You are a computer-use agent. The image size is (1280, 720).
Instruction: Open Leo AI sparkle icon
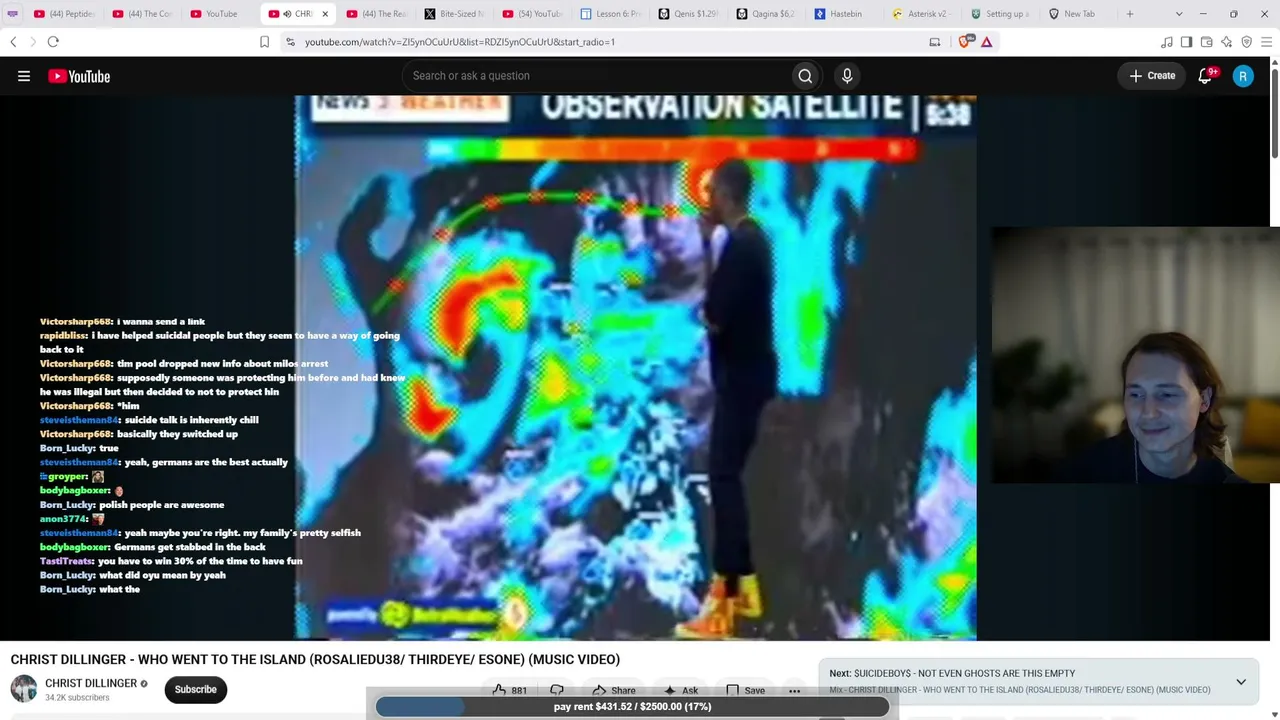pyautogui.click(x=1226, y=42)
